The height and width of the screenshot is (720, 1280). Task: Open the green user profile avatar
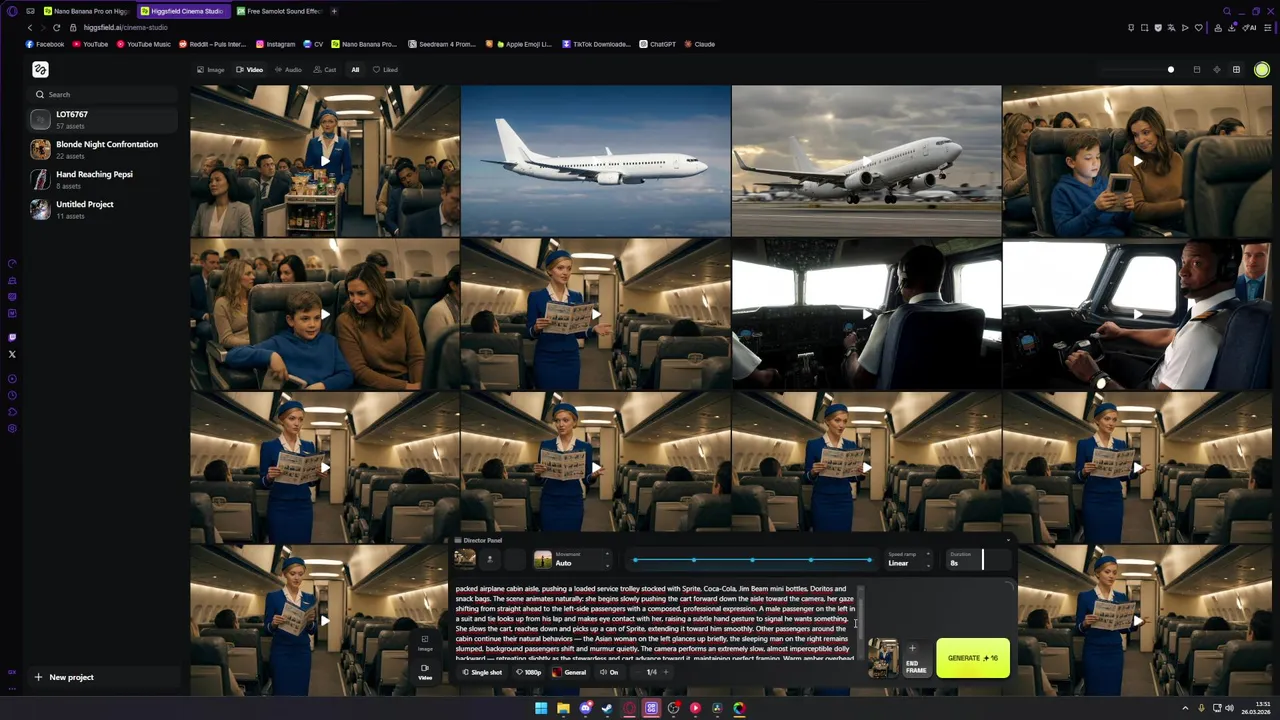tap(1262, 70)
